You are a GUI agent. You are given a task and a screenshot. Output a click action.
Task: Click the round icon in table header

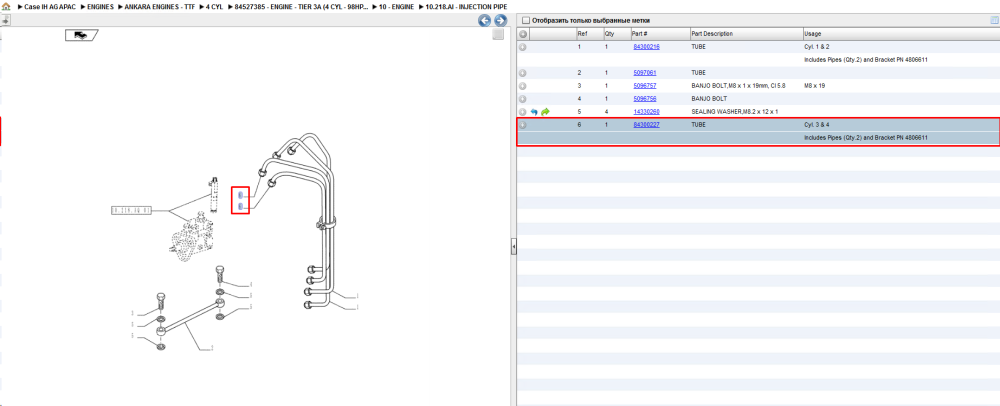tap(522, 34)
